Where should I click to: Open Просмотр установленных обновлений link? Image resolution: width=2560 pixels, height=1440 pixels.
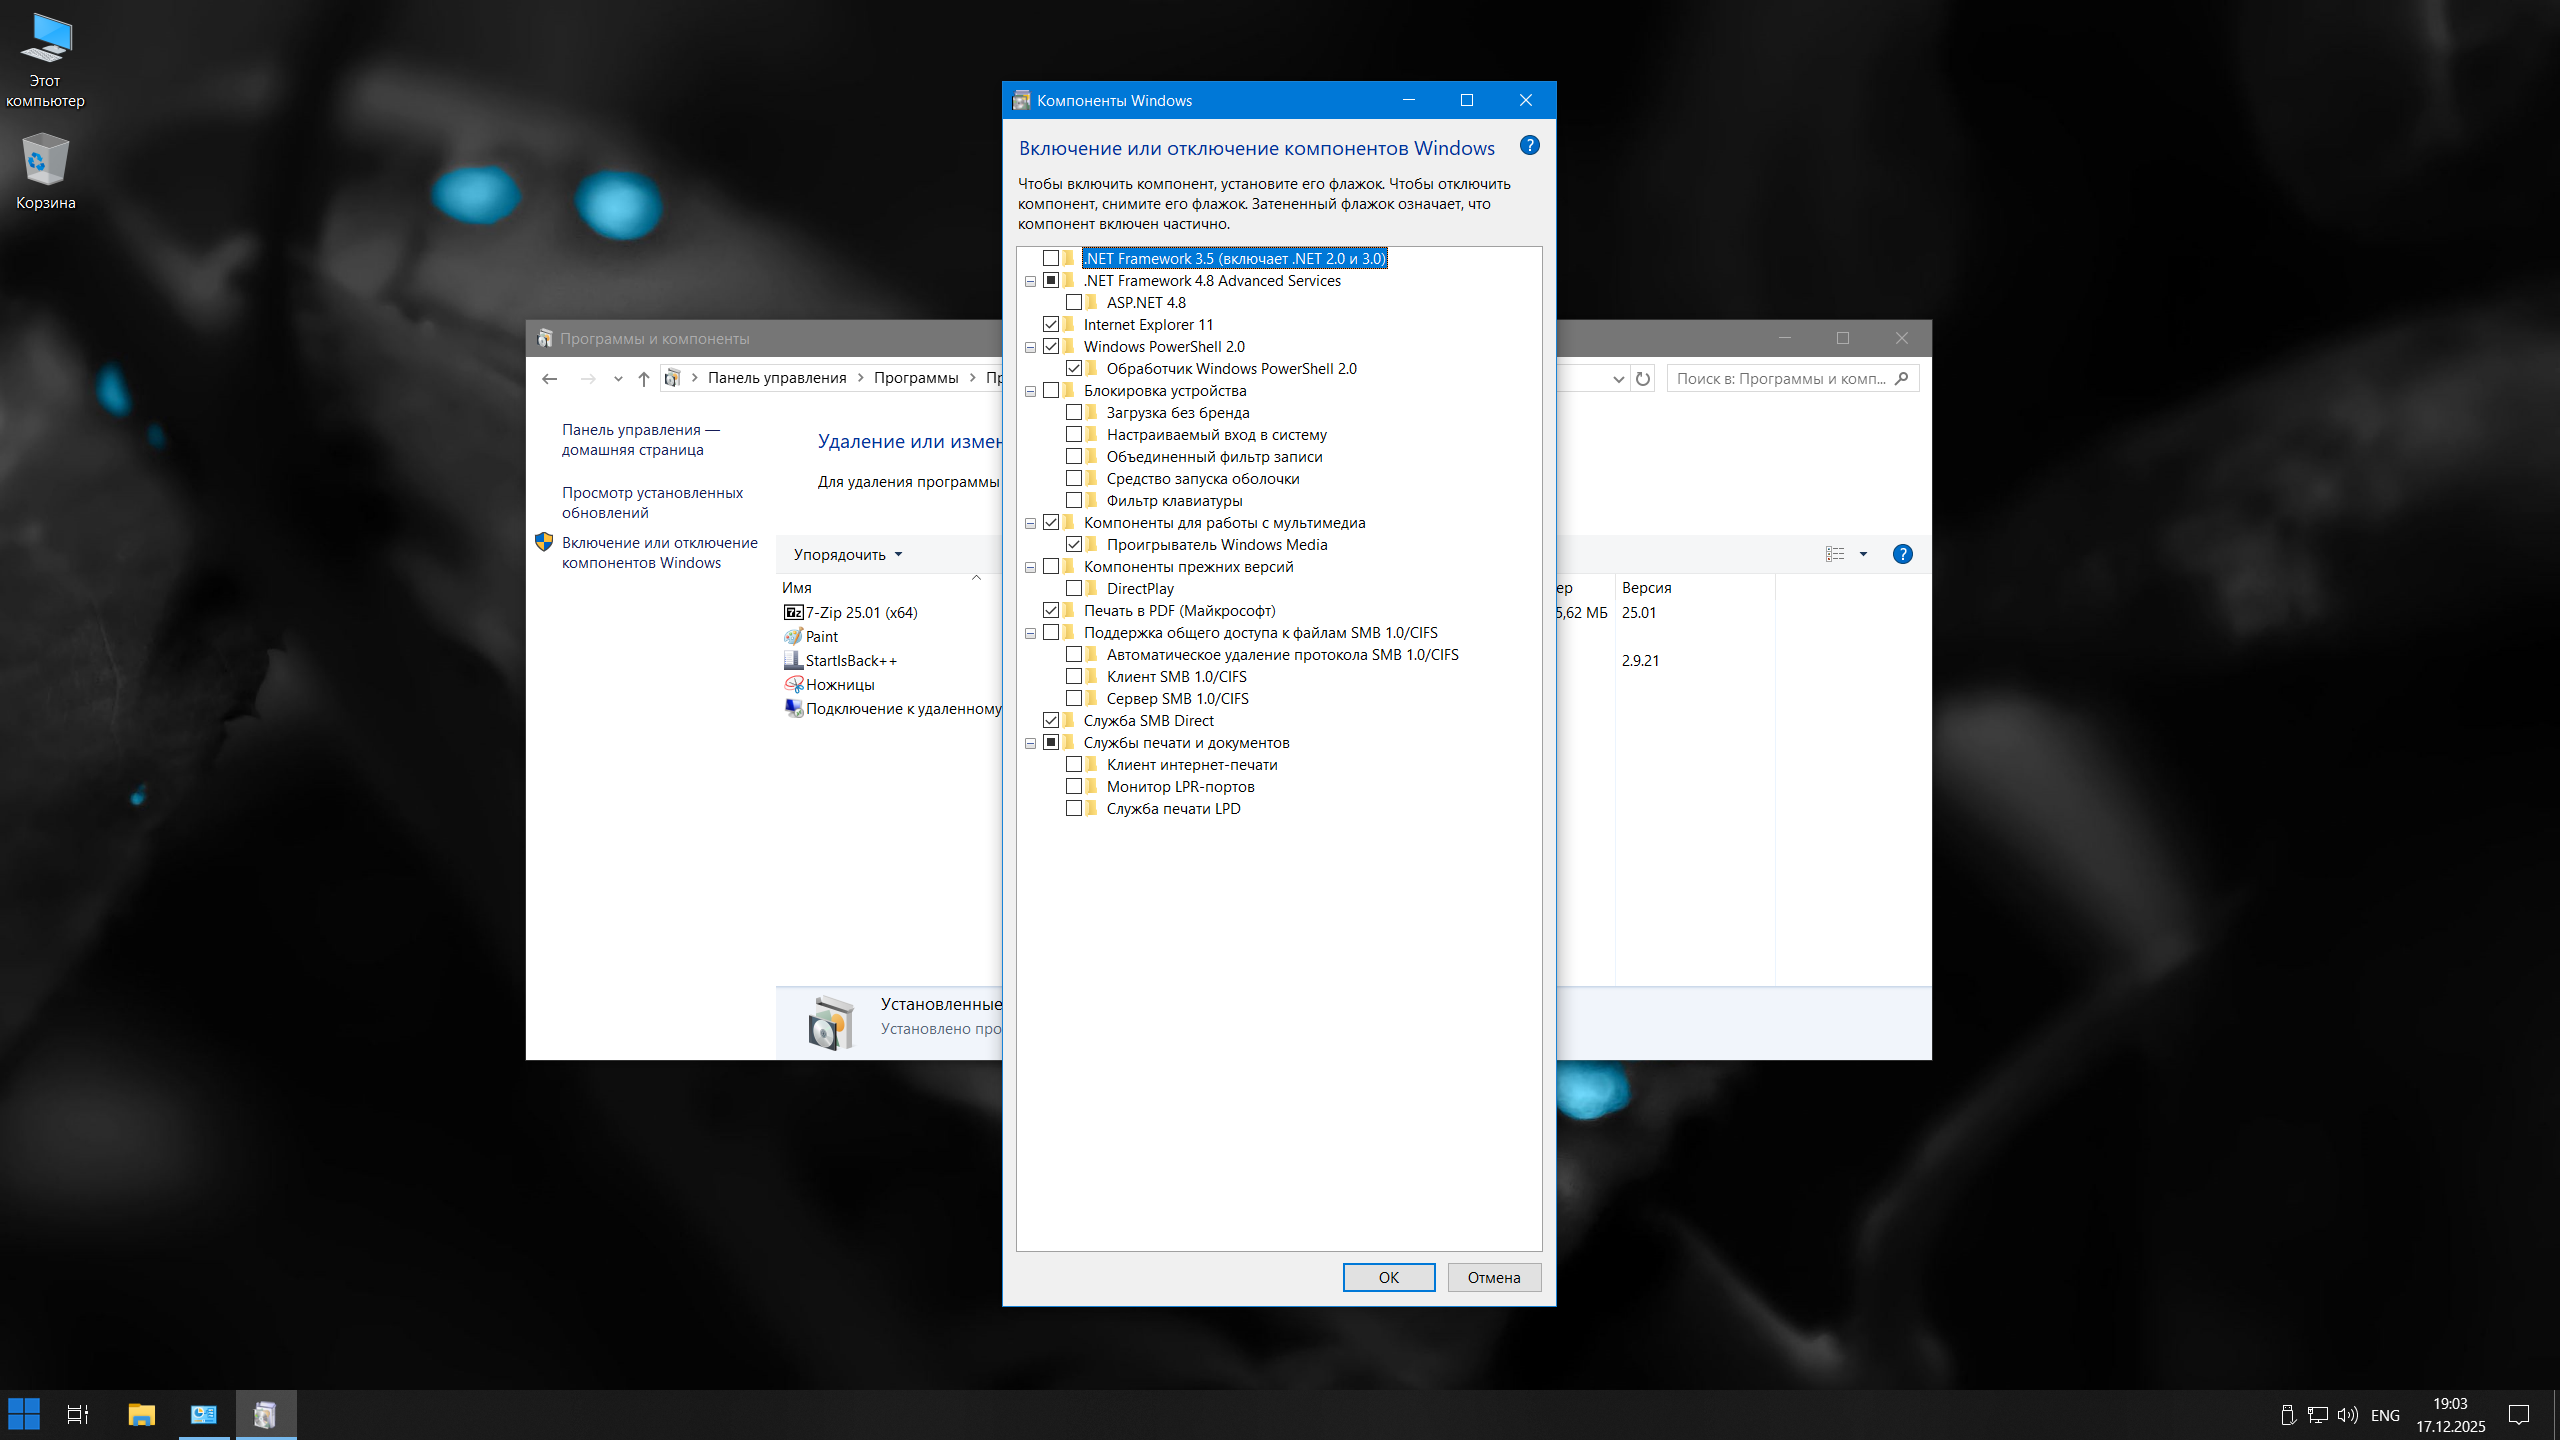(x=652, y=502)
